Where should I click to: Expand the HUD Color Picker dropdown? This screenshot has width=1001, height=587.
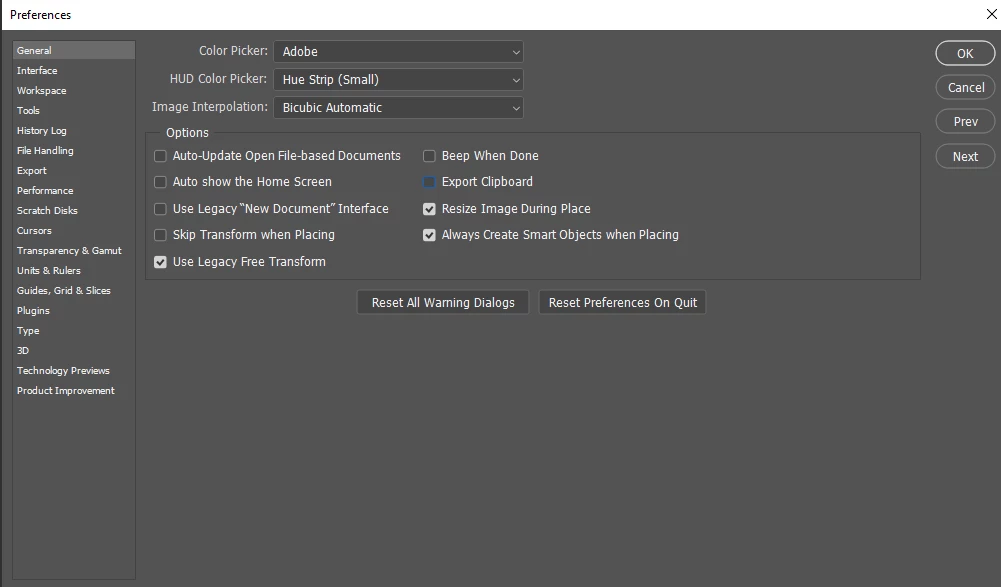point(398,80)
